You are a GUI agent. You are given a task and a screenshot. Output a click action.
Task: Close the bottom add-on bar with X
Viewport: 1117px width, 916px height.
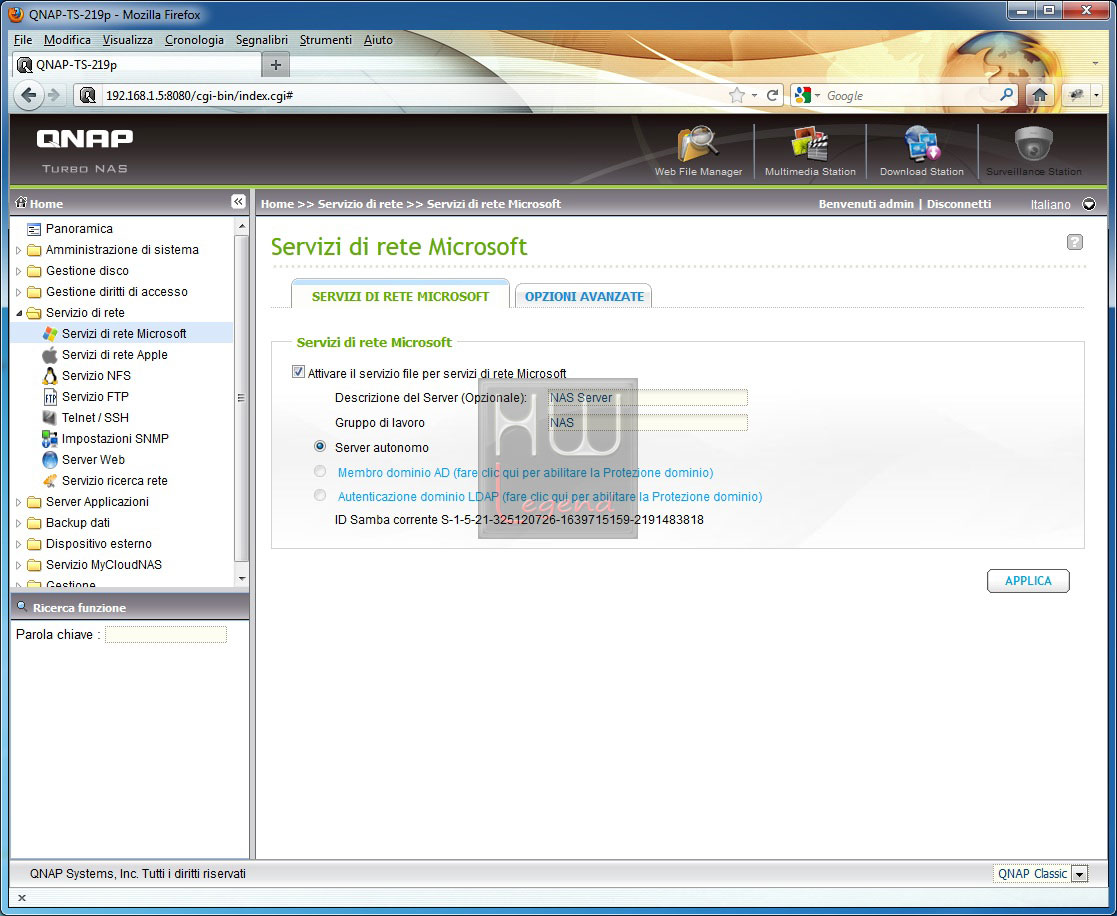click(21, 897)
